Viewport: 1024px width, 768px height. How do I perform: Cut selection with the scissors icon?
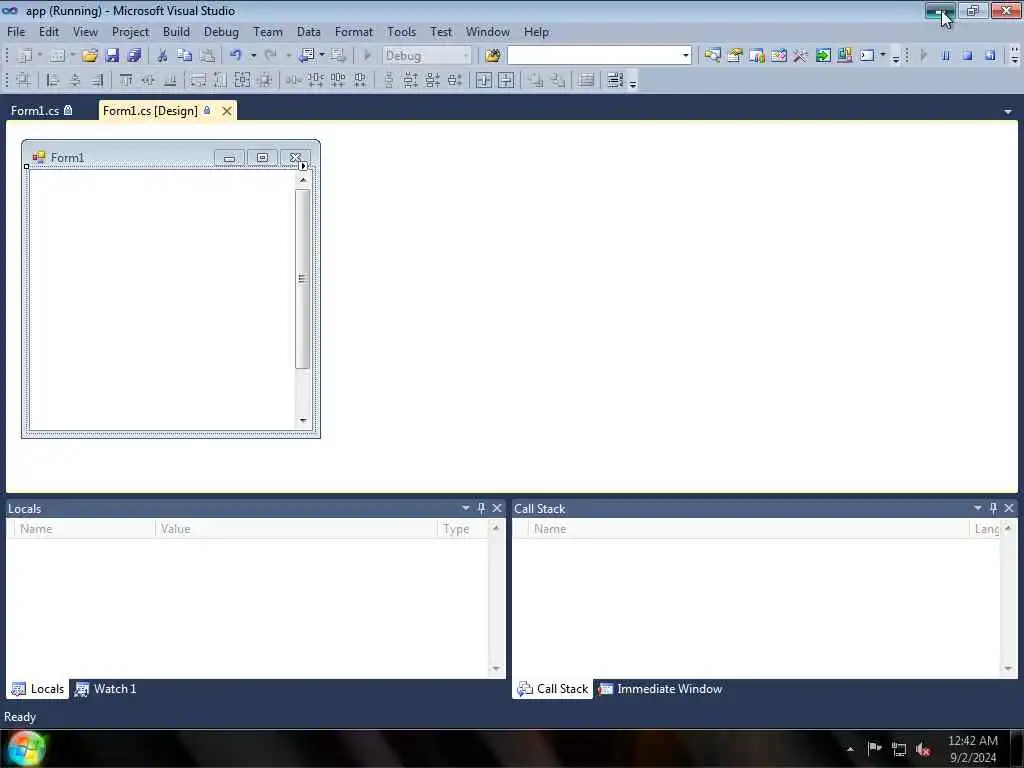[163, 56]
